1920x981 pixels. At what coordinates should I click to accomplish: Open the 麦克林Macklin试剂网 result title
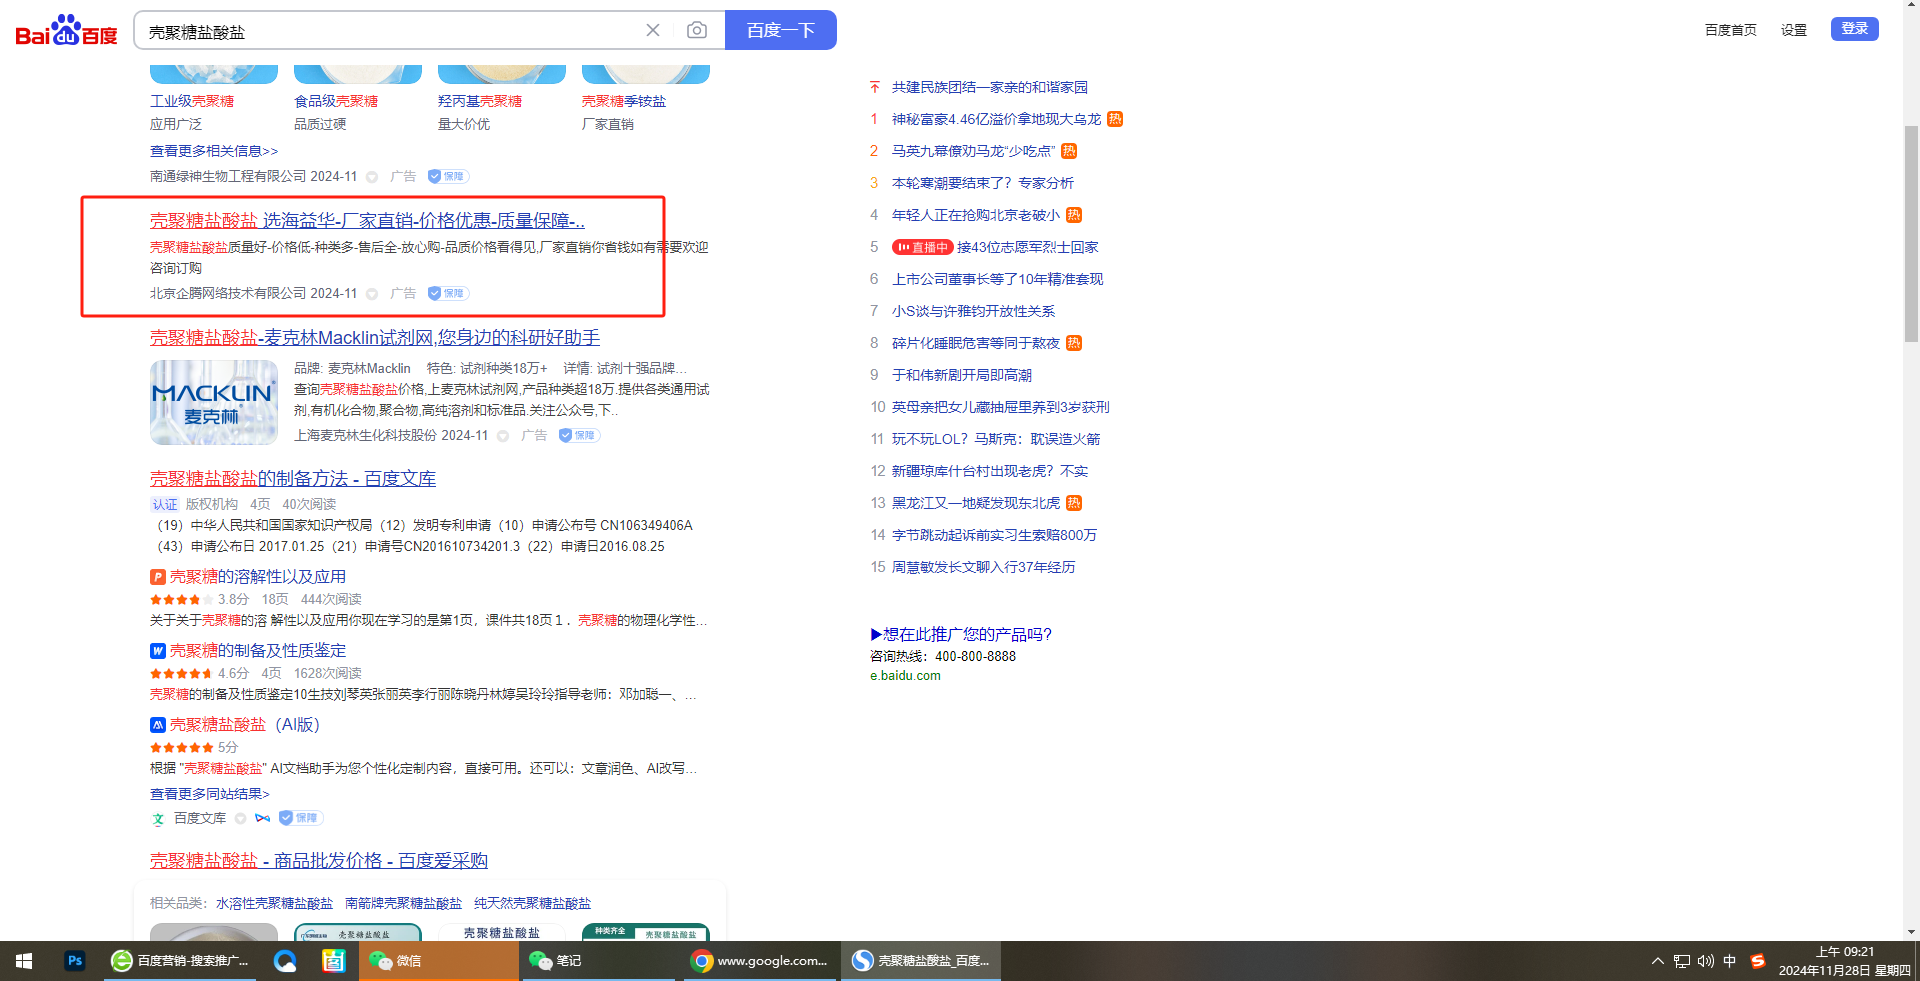click(x=375, y=338)
